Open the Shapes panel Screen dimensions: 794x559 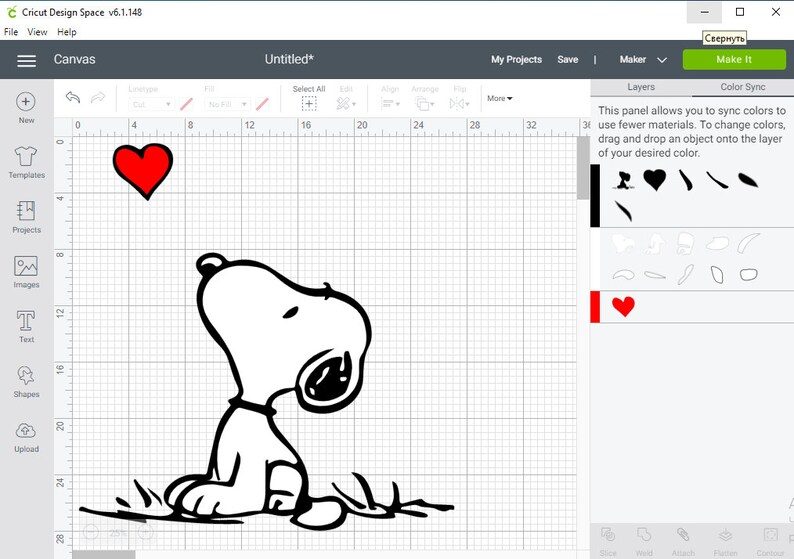coord(26,381)
